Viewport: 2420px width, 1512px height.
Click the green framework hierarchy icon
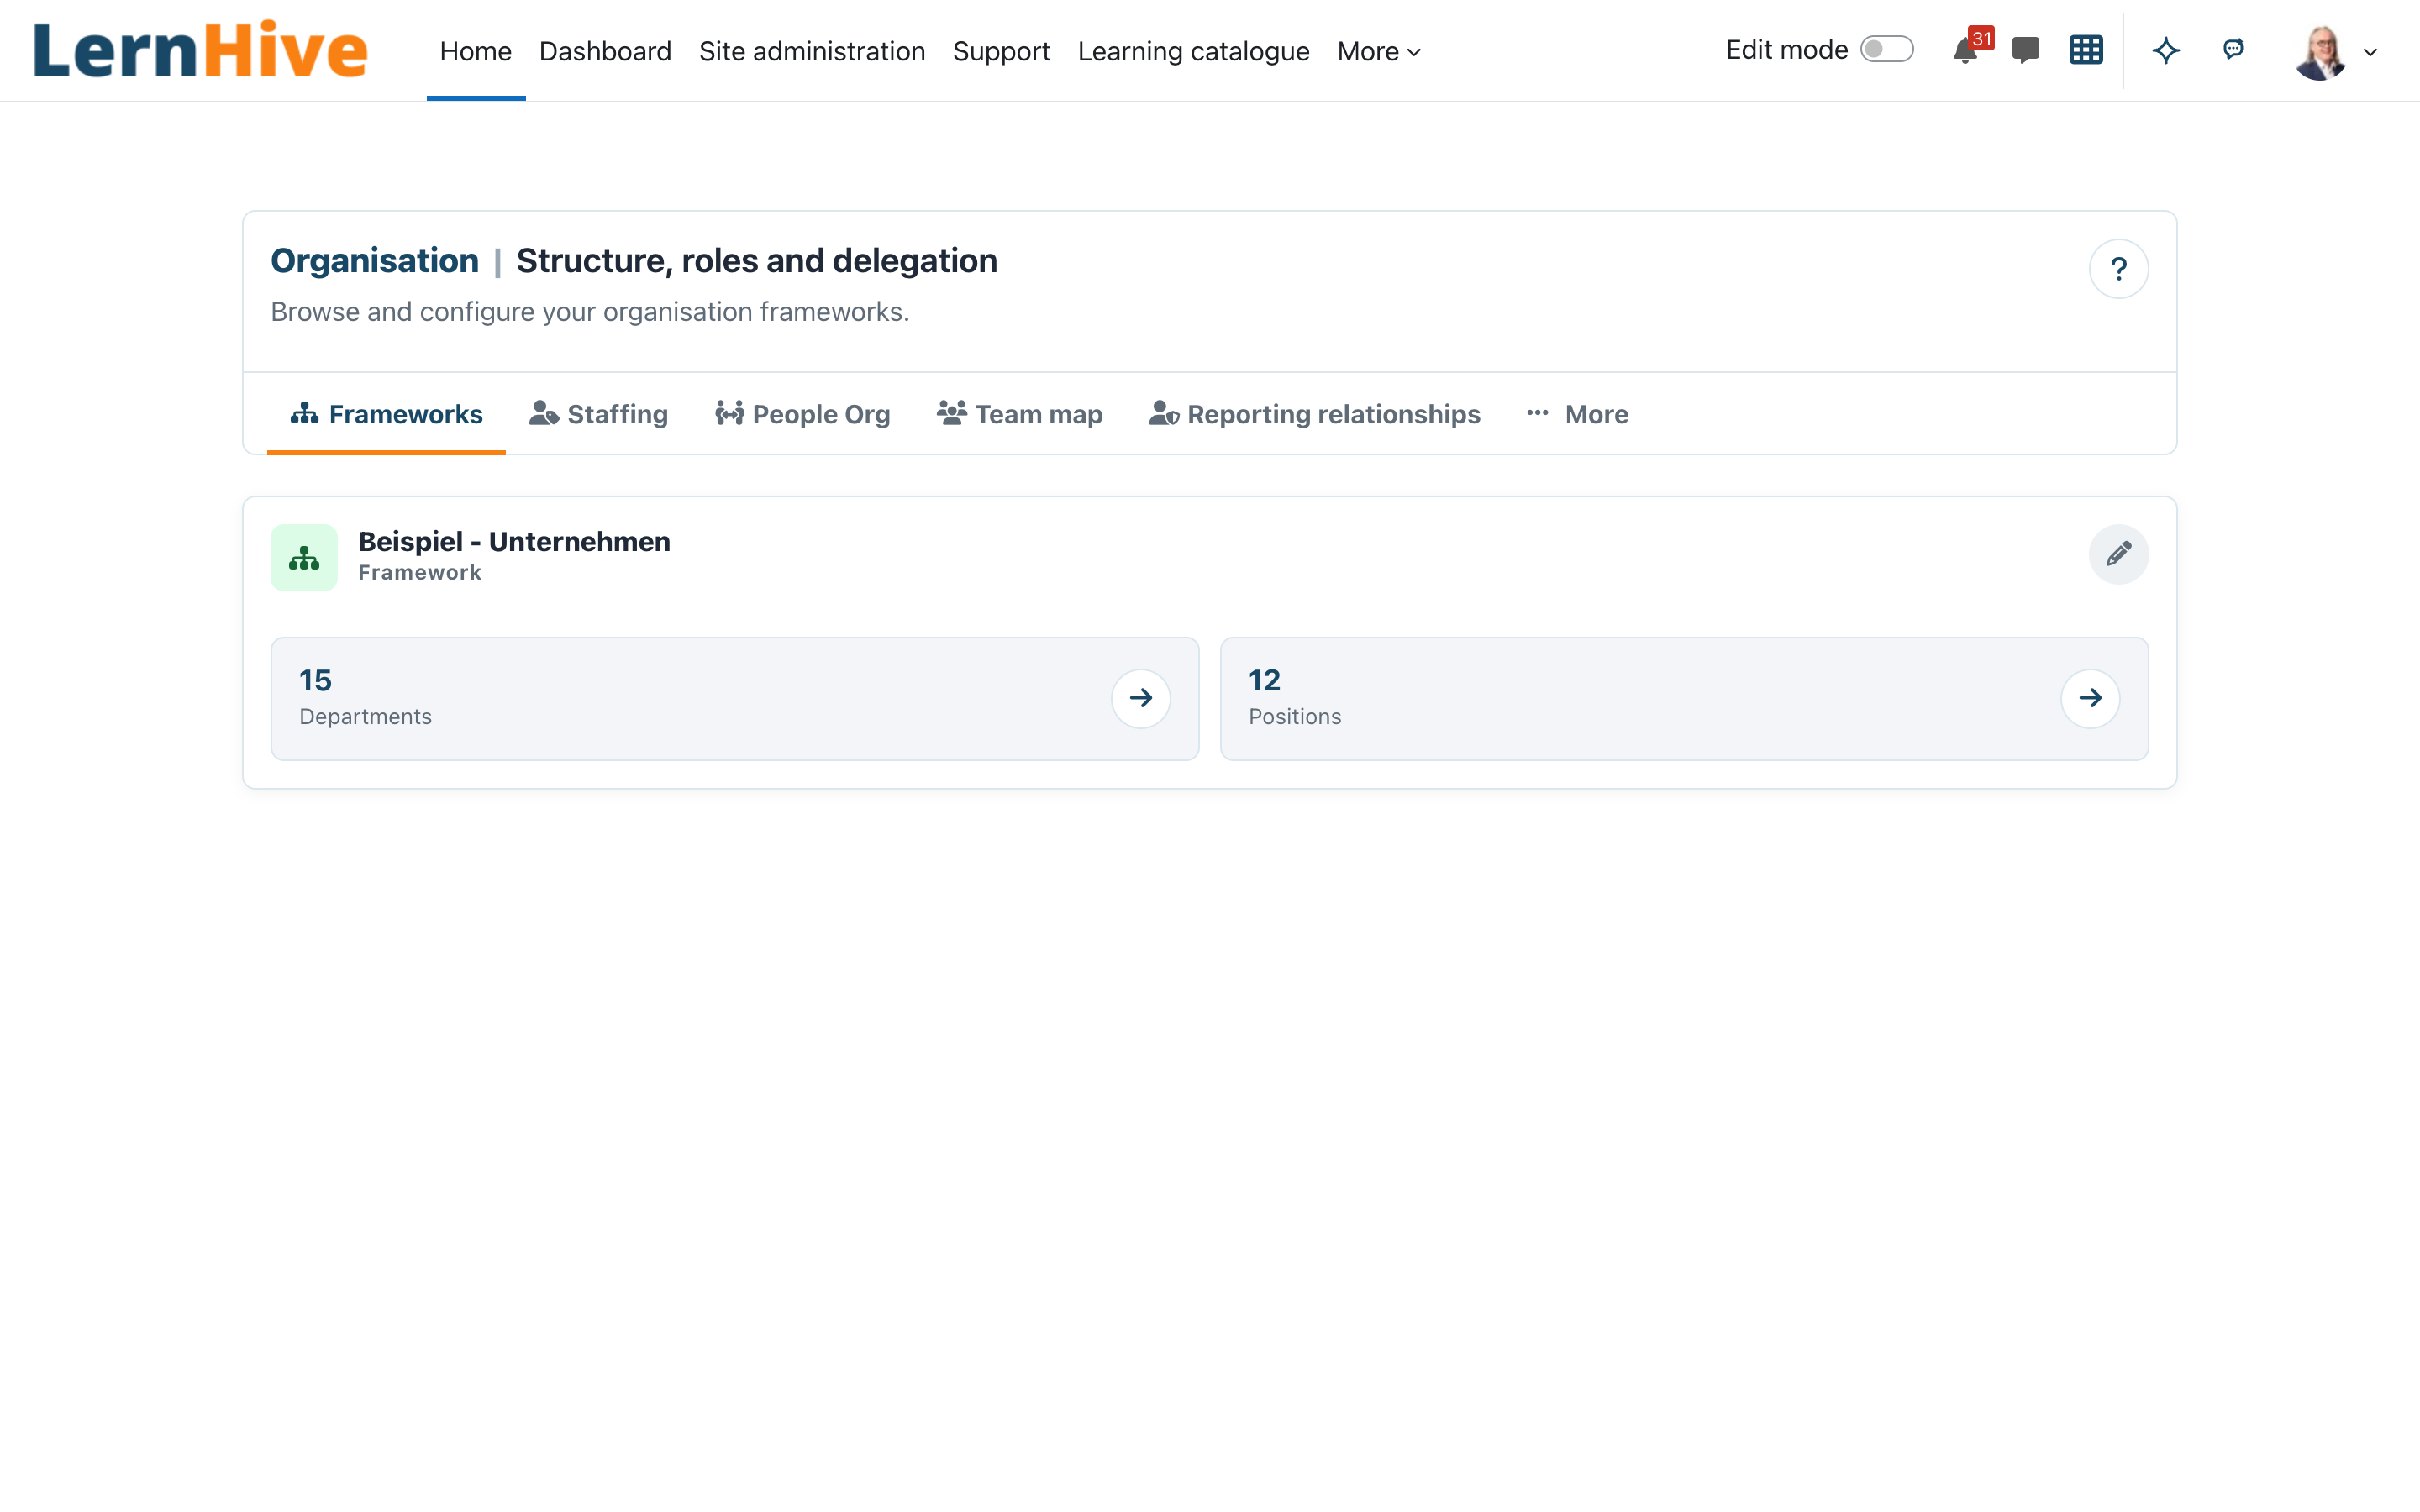pos(304,558)
